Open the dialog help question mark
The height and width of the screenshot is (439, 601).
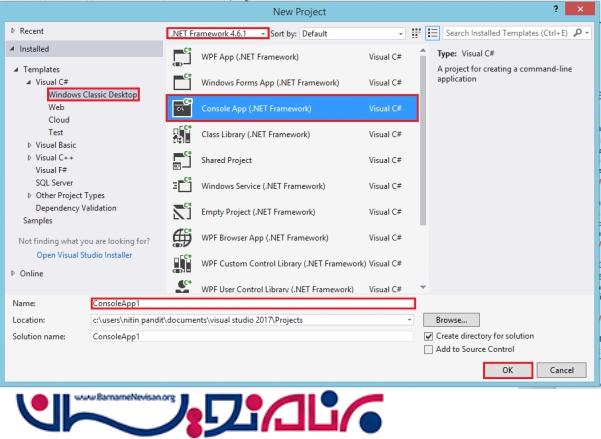556,9
